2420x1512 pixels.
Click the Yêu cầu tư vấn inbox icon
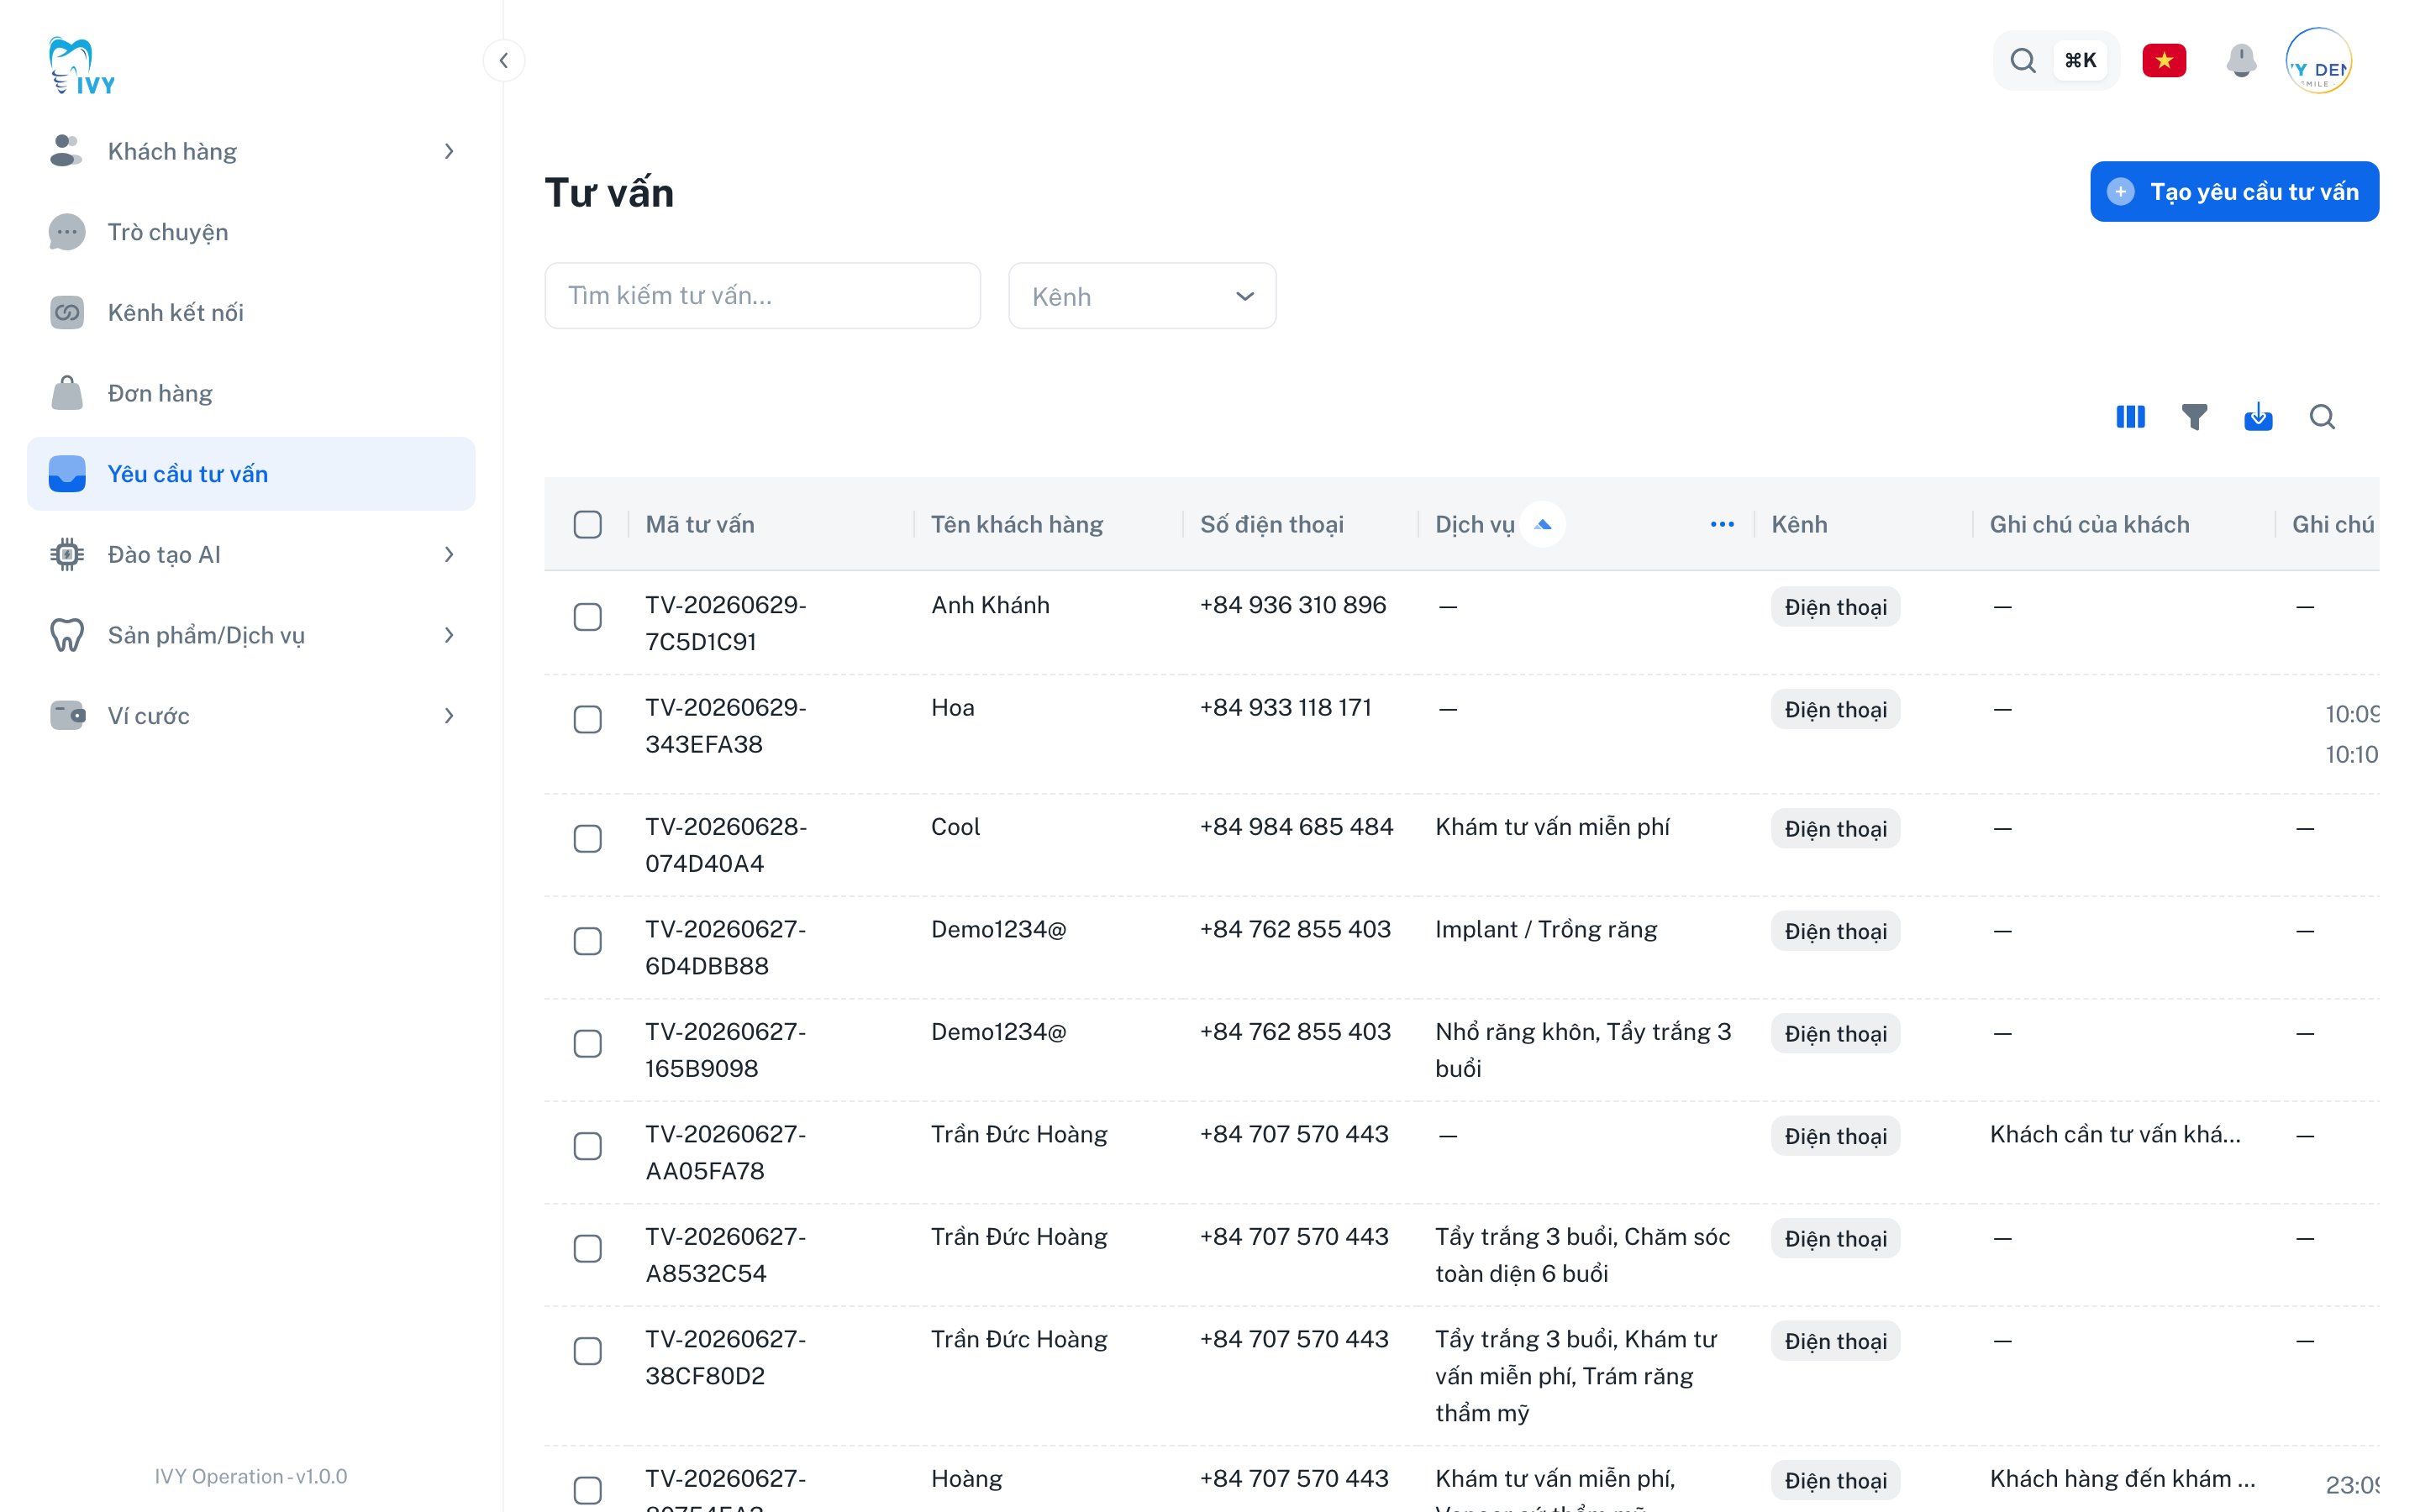(66, 474)
